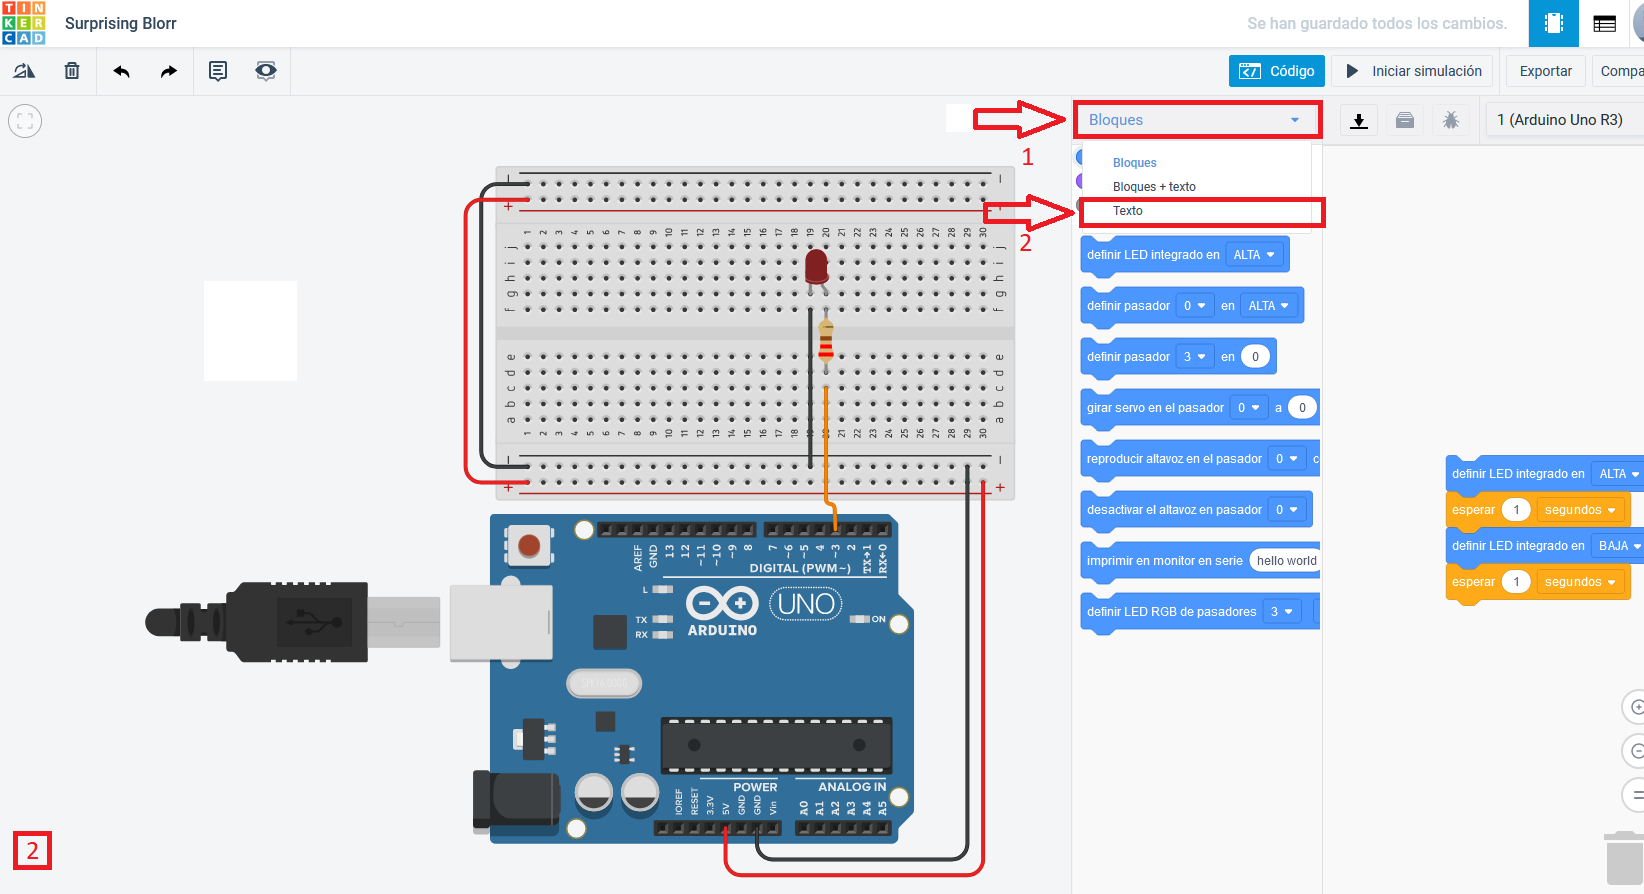
Task: Click the Tinkercad logo
Action: pyautogui.click(x=24, y=23)
